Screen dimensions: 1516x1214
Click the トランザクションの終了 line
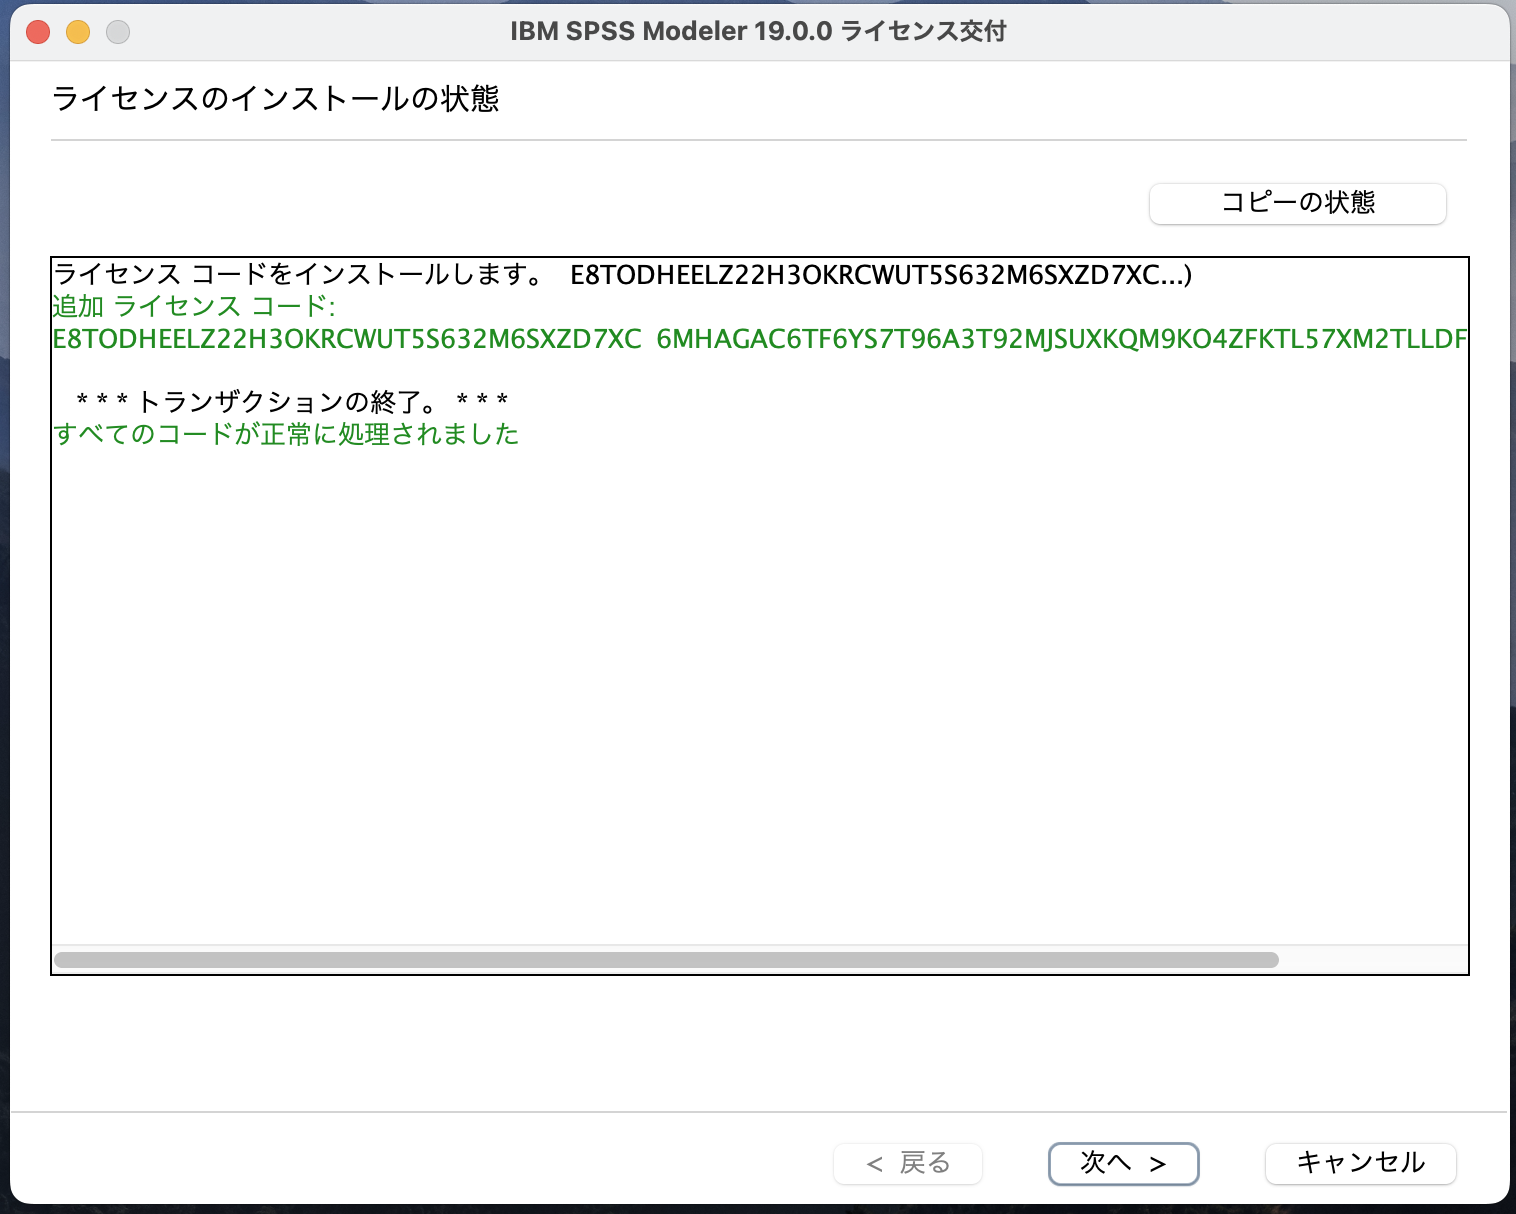[292, 402]
